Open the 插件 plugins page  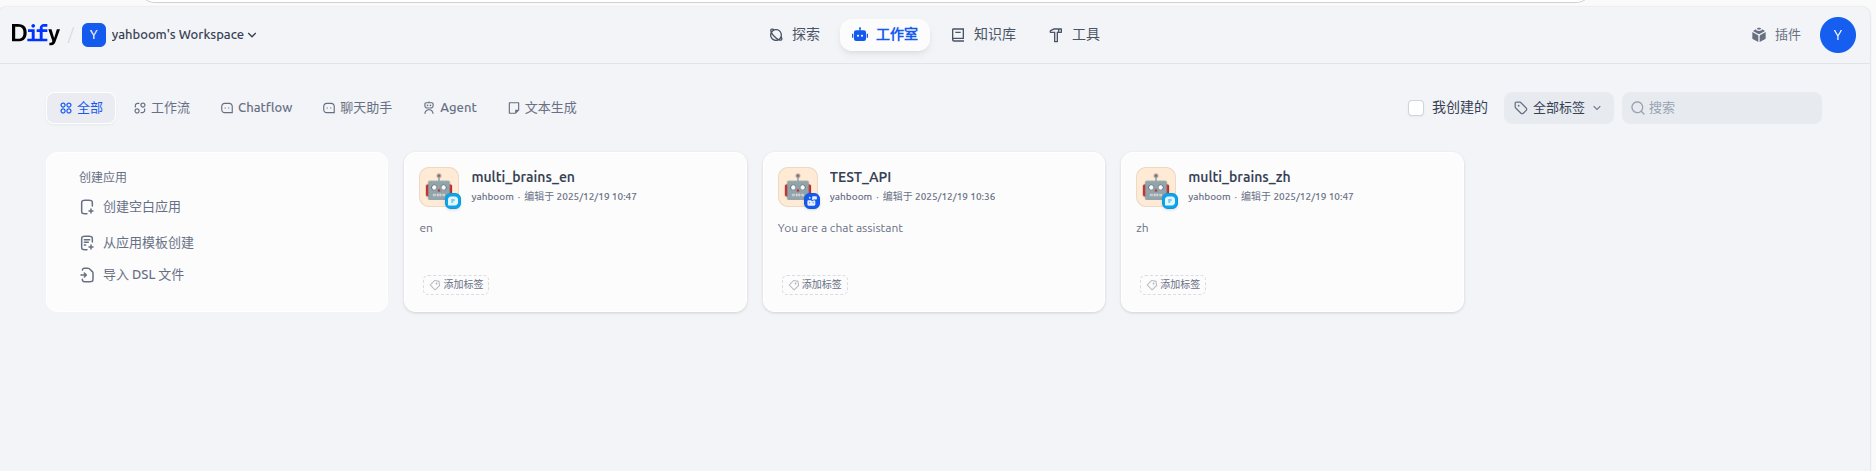point(1776,35)
